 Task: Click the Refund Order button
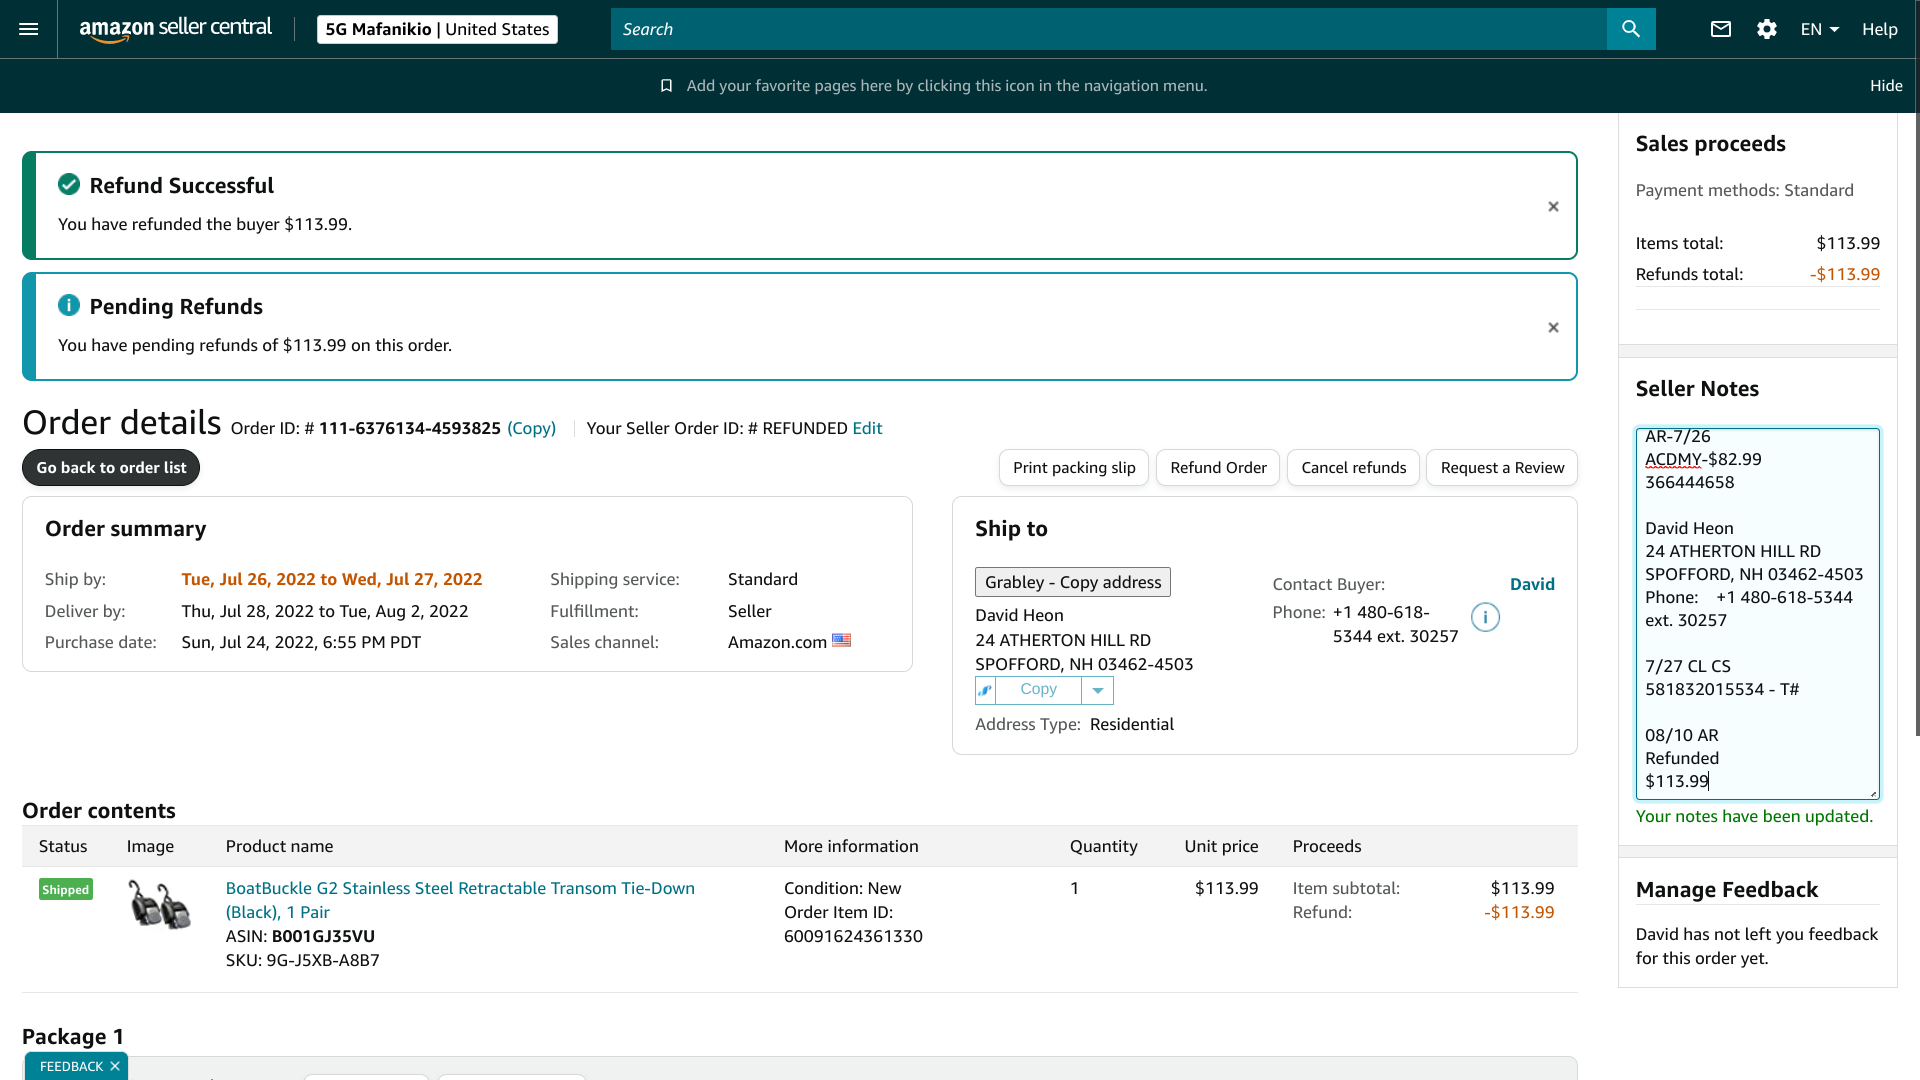(1218, 468)
